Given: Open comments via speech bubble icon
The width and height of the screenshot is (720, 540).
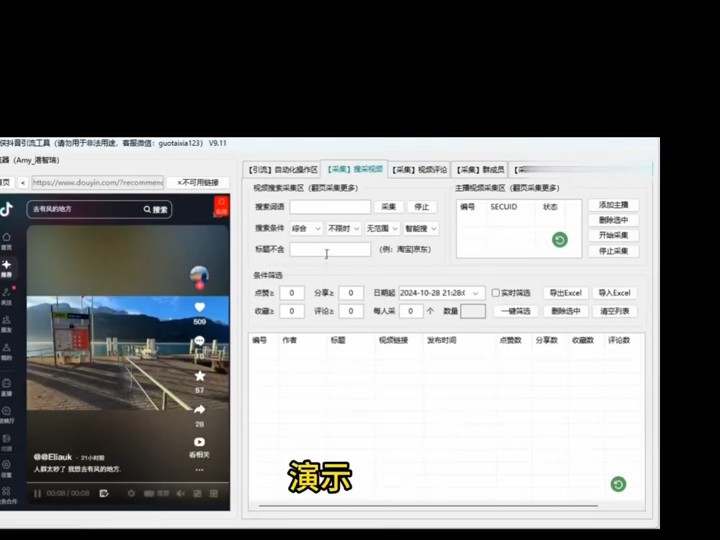Looking at the screenshot, I should tap(199, 341).
